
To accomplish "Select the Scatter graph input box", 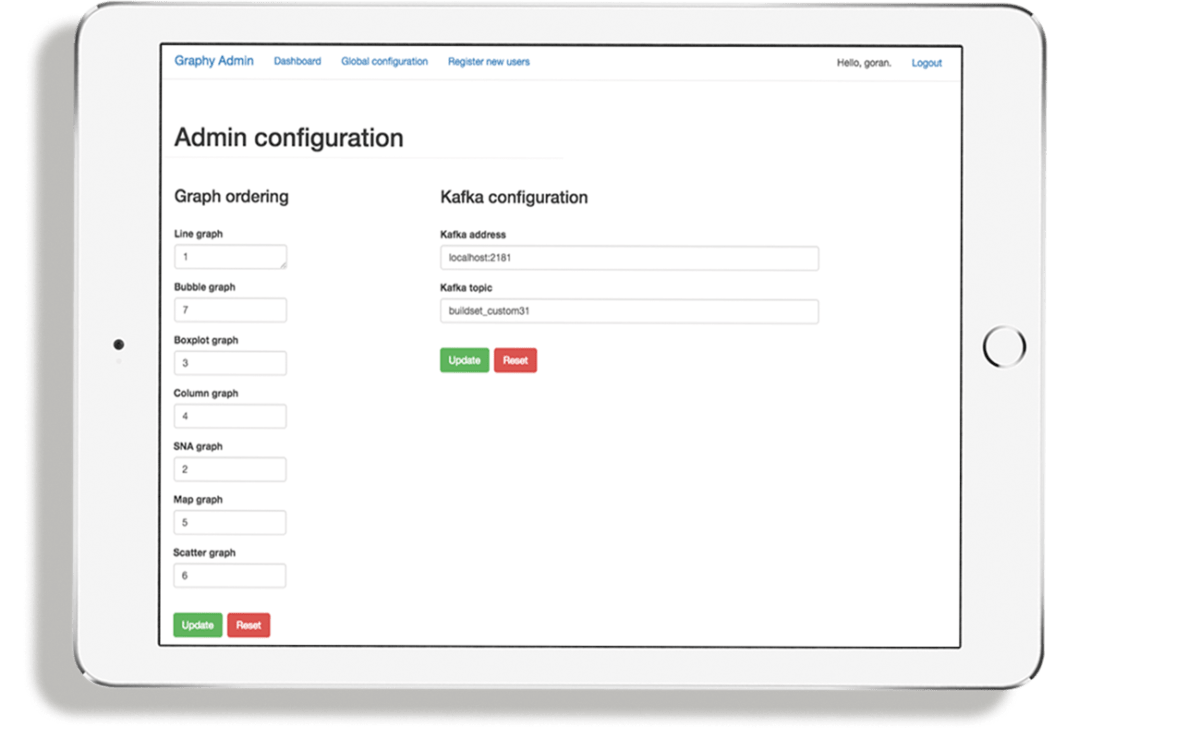I will point(229,575).
